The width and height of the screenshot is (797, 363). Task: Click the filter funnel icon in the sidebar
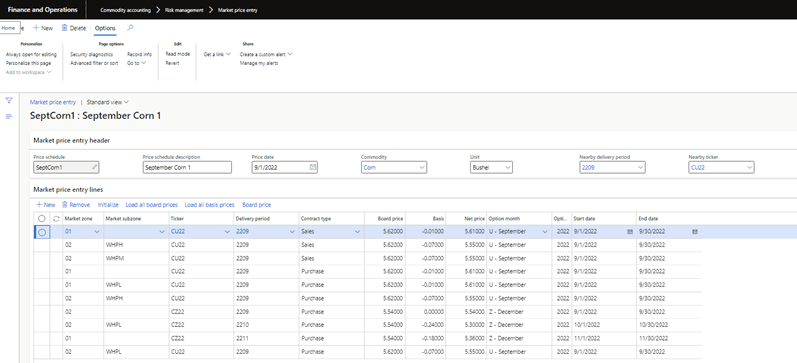click(x=9, y=100)
